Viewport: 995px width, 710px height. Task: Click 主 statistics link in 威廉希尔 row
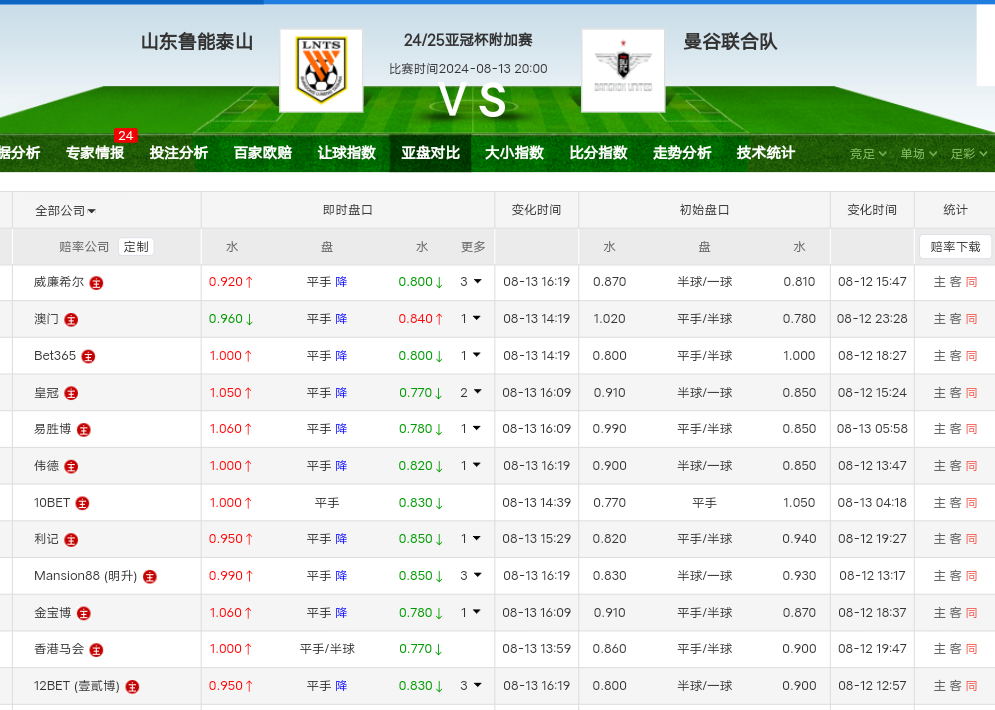pyautogui.click(x=940, y=282)
